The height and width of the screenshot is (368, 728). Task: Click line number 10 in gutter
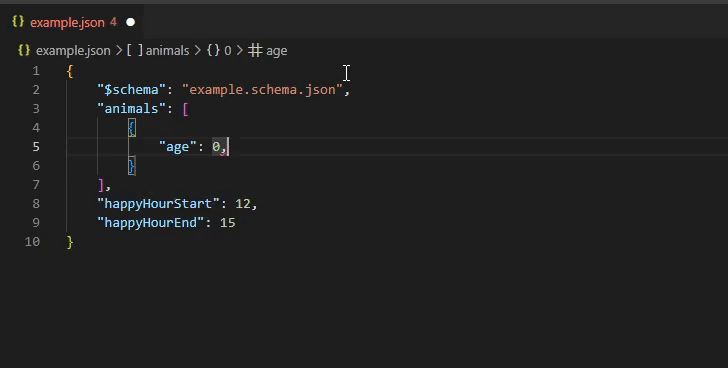tap(32, 242)
